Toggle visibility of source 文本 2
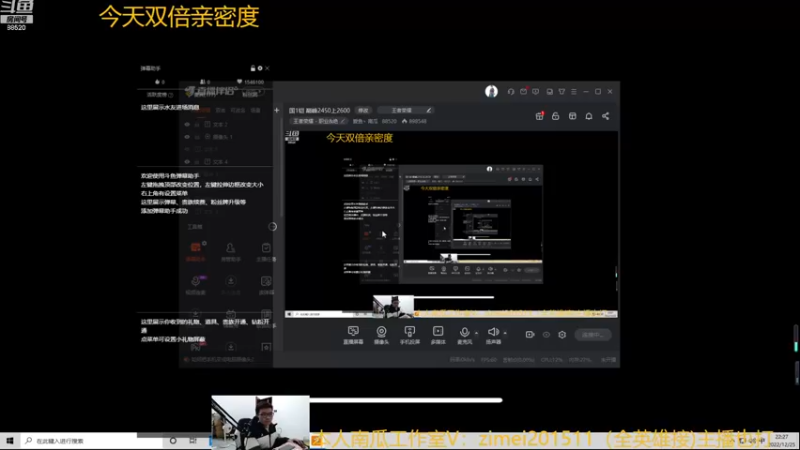Viewport: 800px width, 450px height. [x=187, y=124]
